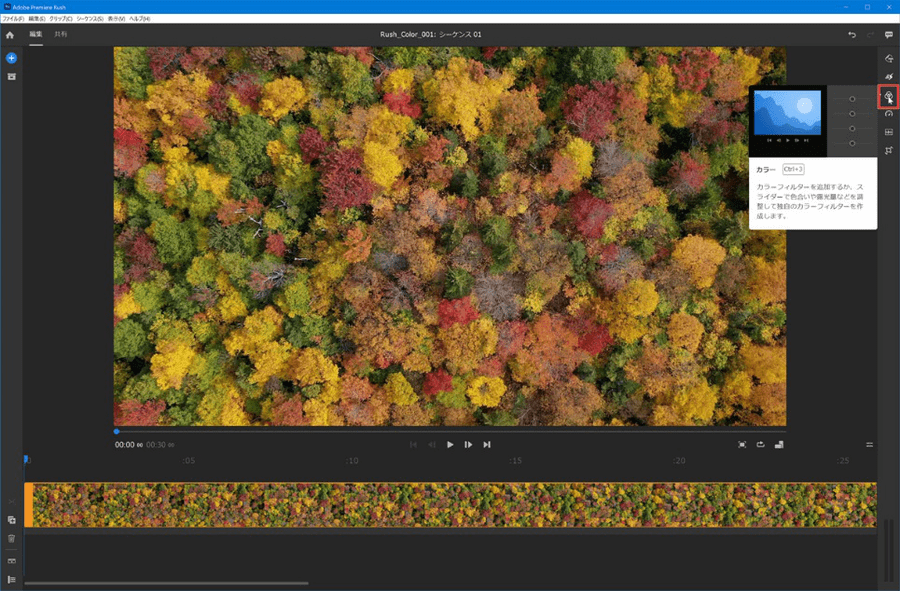The image size is (900, 591).
Task: Toggle fullscreen preview
Action: pos(742,444)
